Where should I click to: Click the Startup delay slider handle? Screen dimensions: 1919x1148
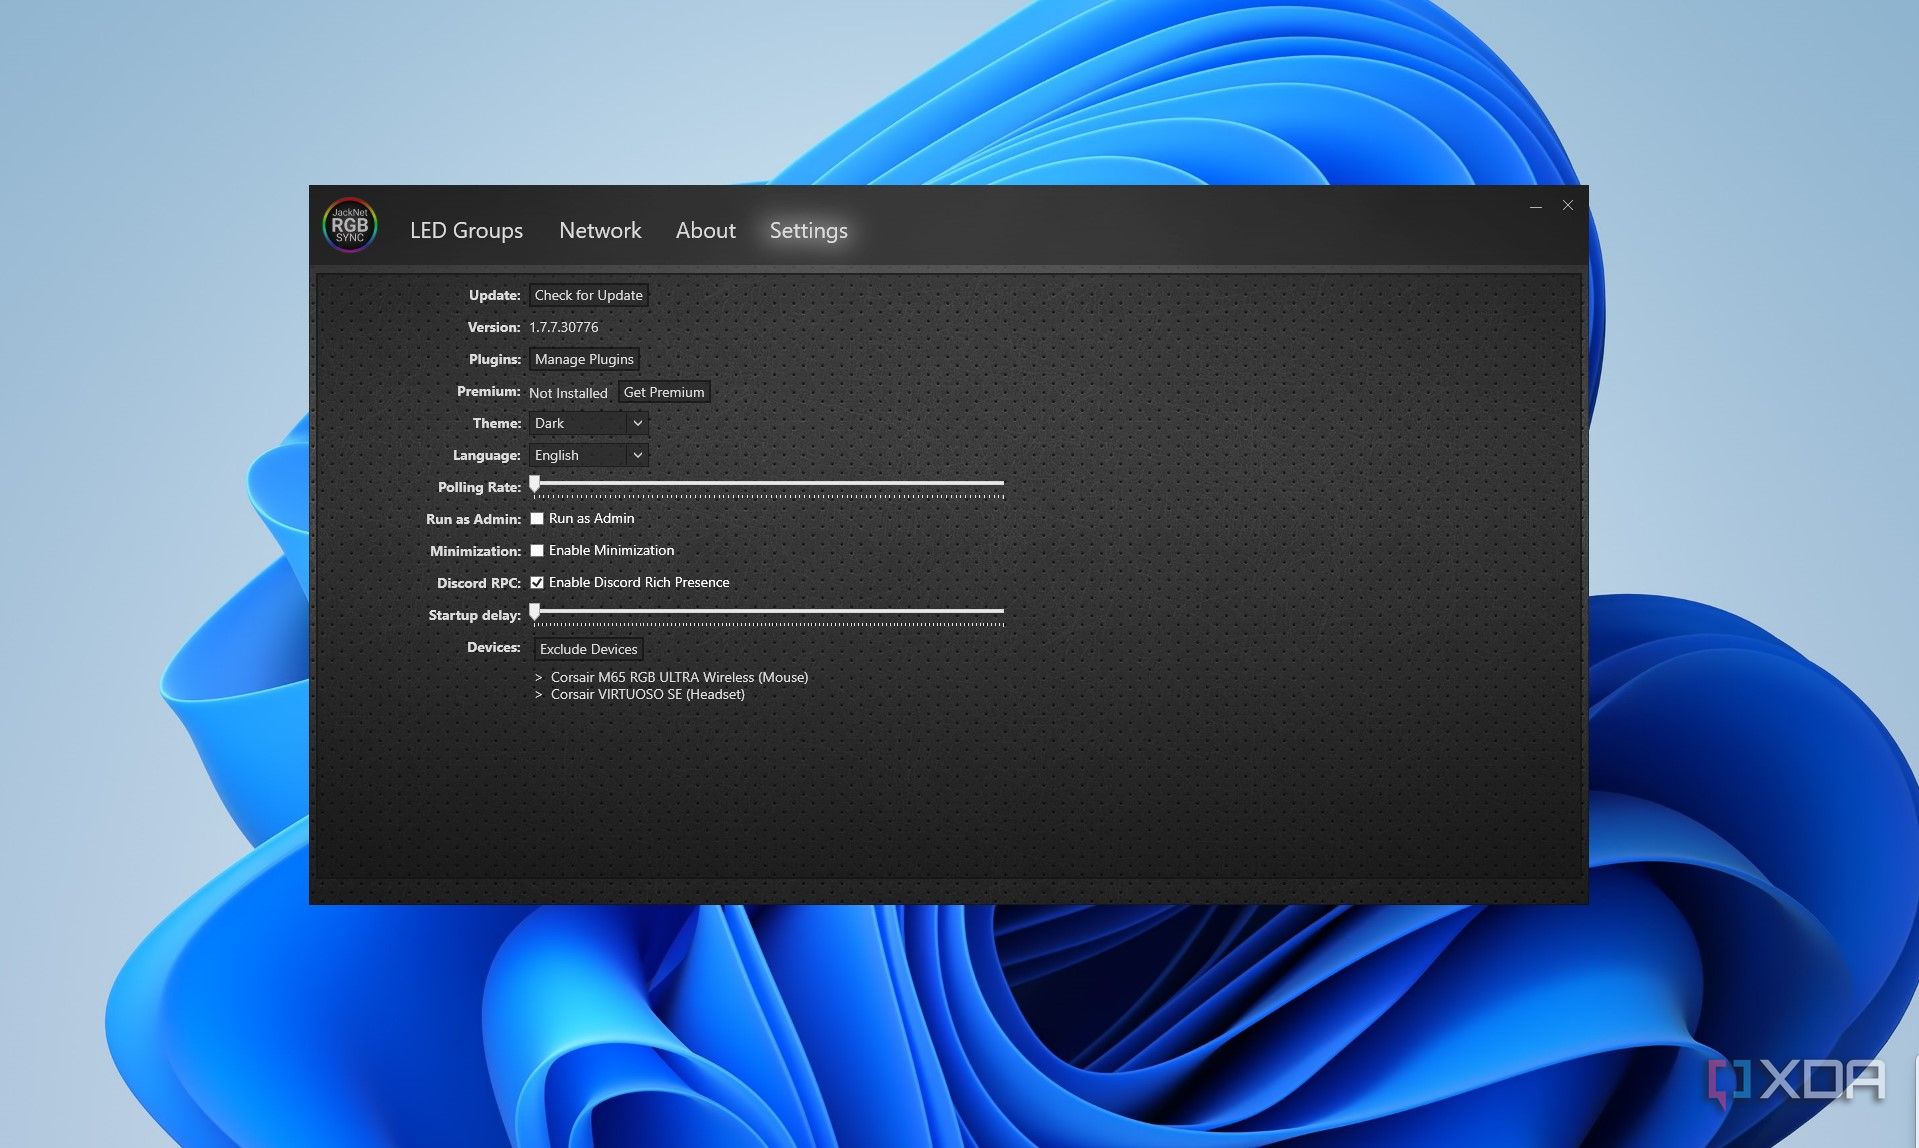[x=535, y=612]
